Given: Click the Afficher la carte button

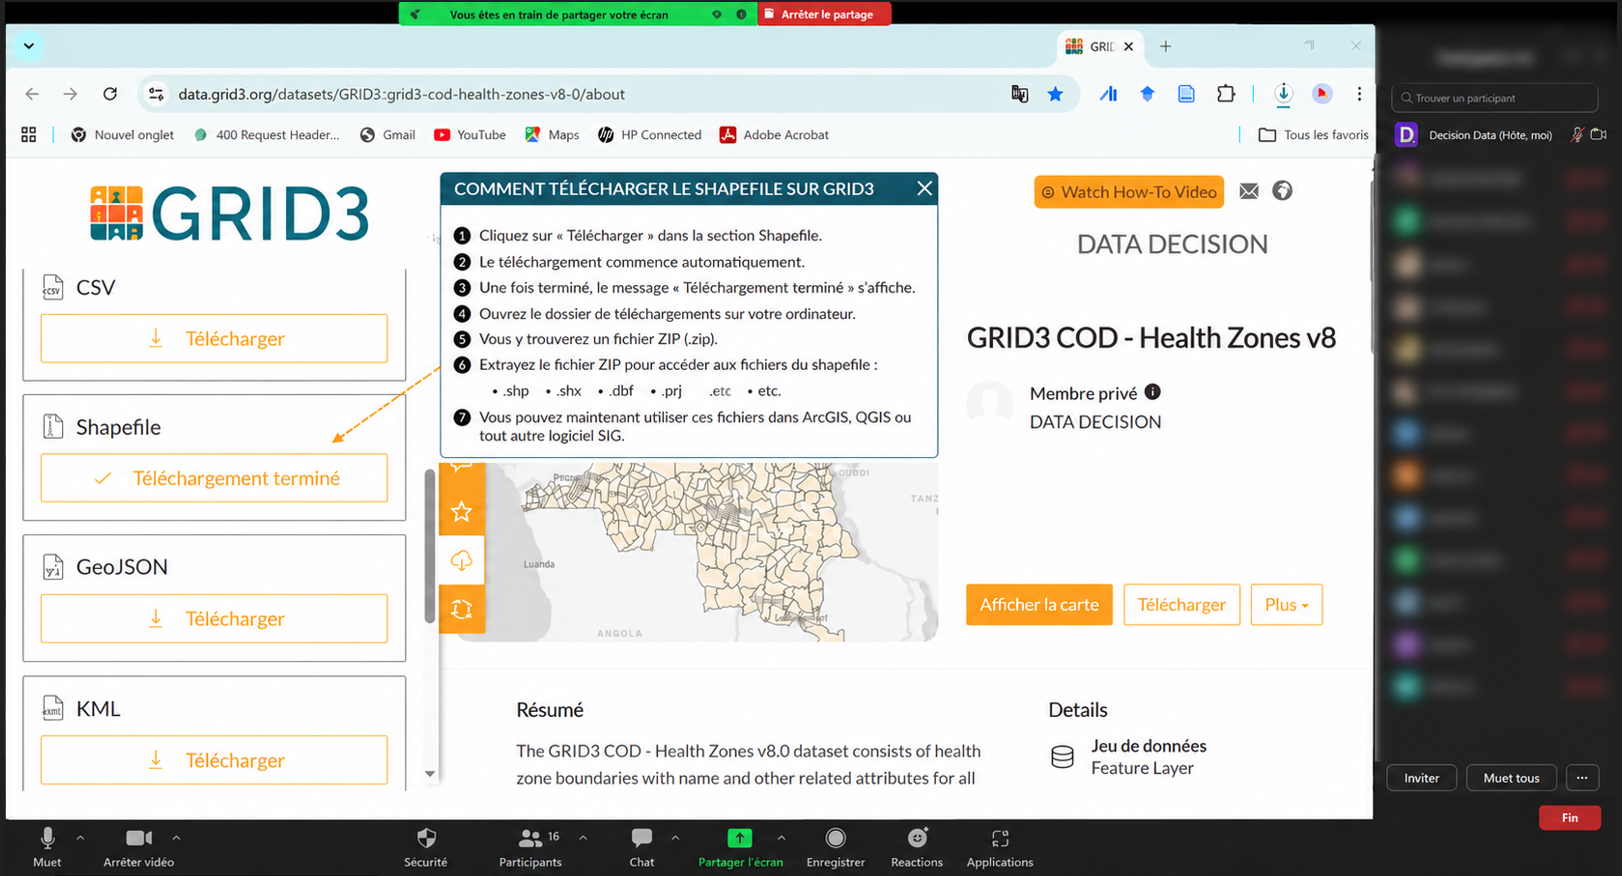Looking at the screenshot, I should pyautogui.click(x=1039, y=605).
